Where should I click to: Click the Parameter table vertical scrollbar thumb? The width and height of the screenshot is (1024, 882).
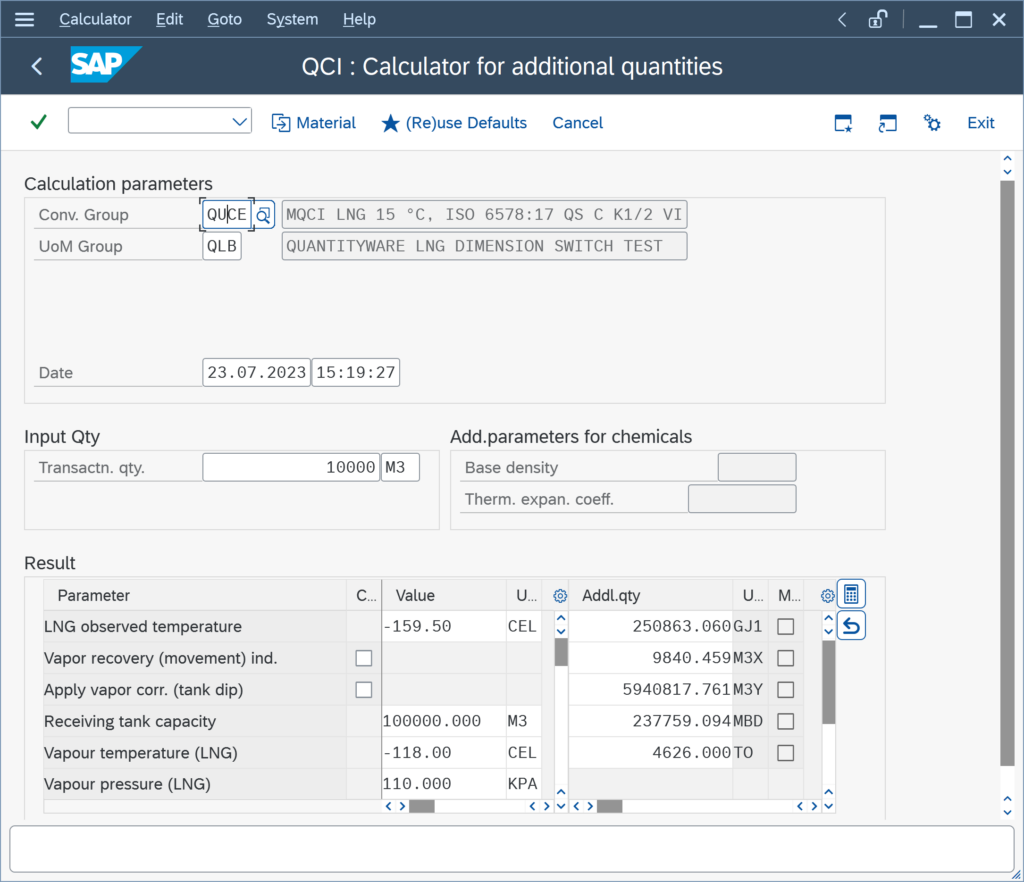[x=560, y=652]
